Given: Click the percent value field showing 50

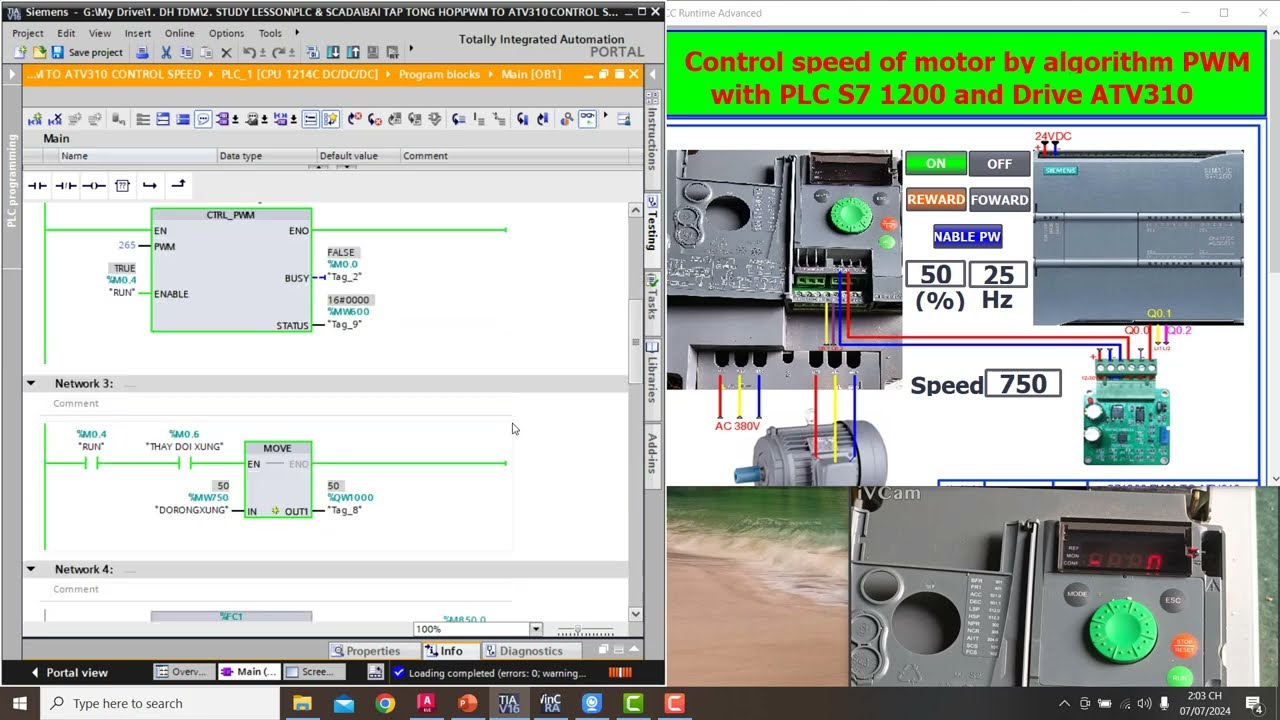Looking at the screenshot, I should 935,275.
